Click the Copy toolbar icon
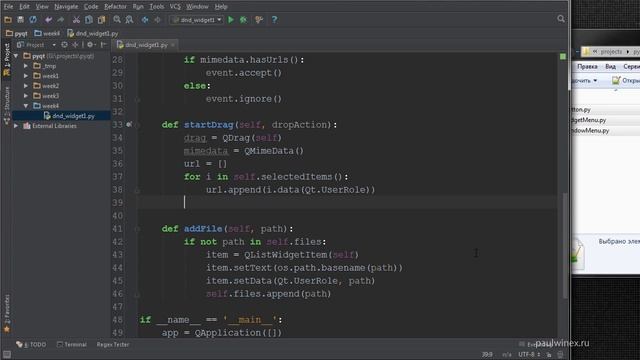The image size is (640, 360). pos(89,20)
